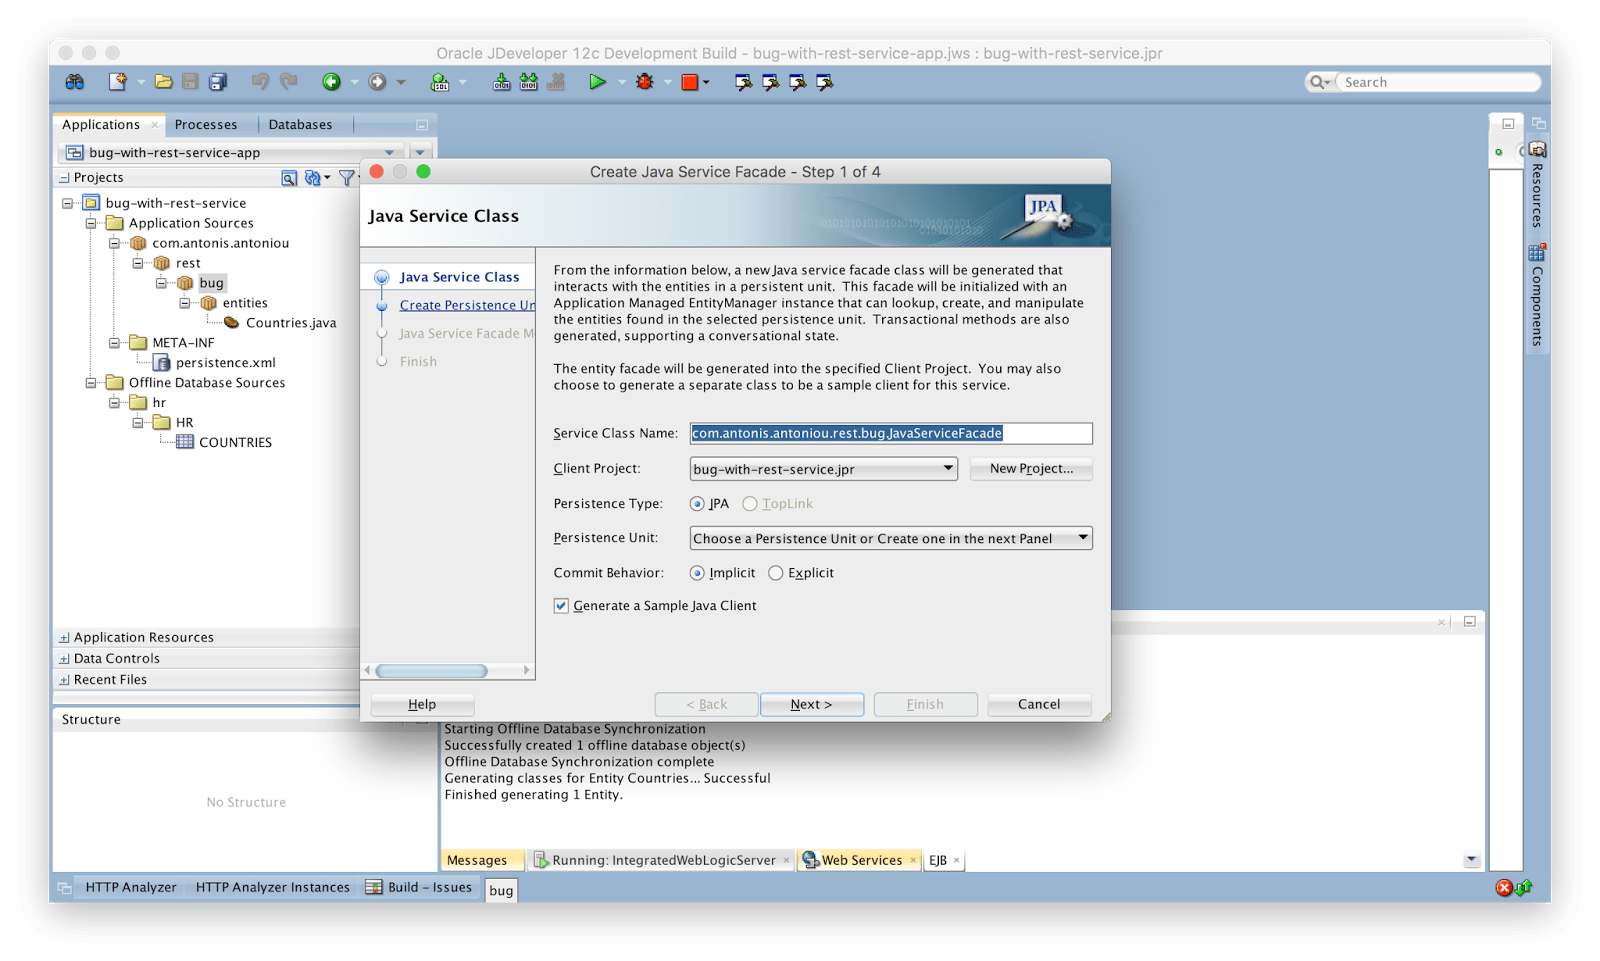Click the Projects panel refresh icon
This screenshot has width=1600, height=961.
[313, 178]
